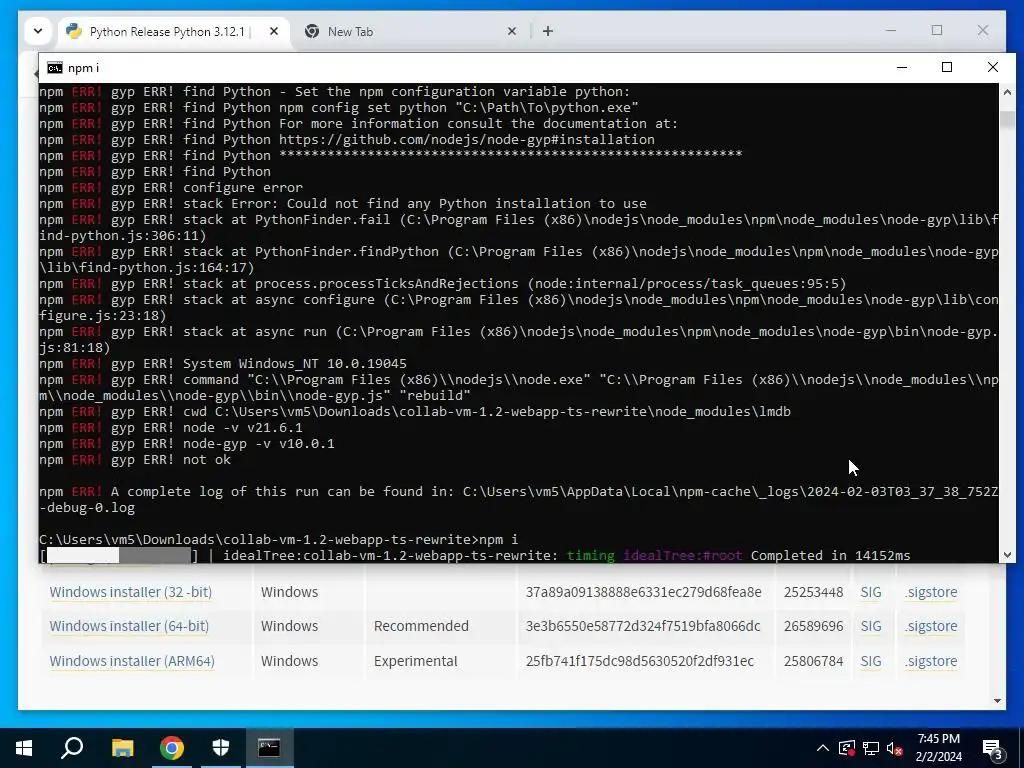Show hidden system tray icons

tap(823, 748)
